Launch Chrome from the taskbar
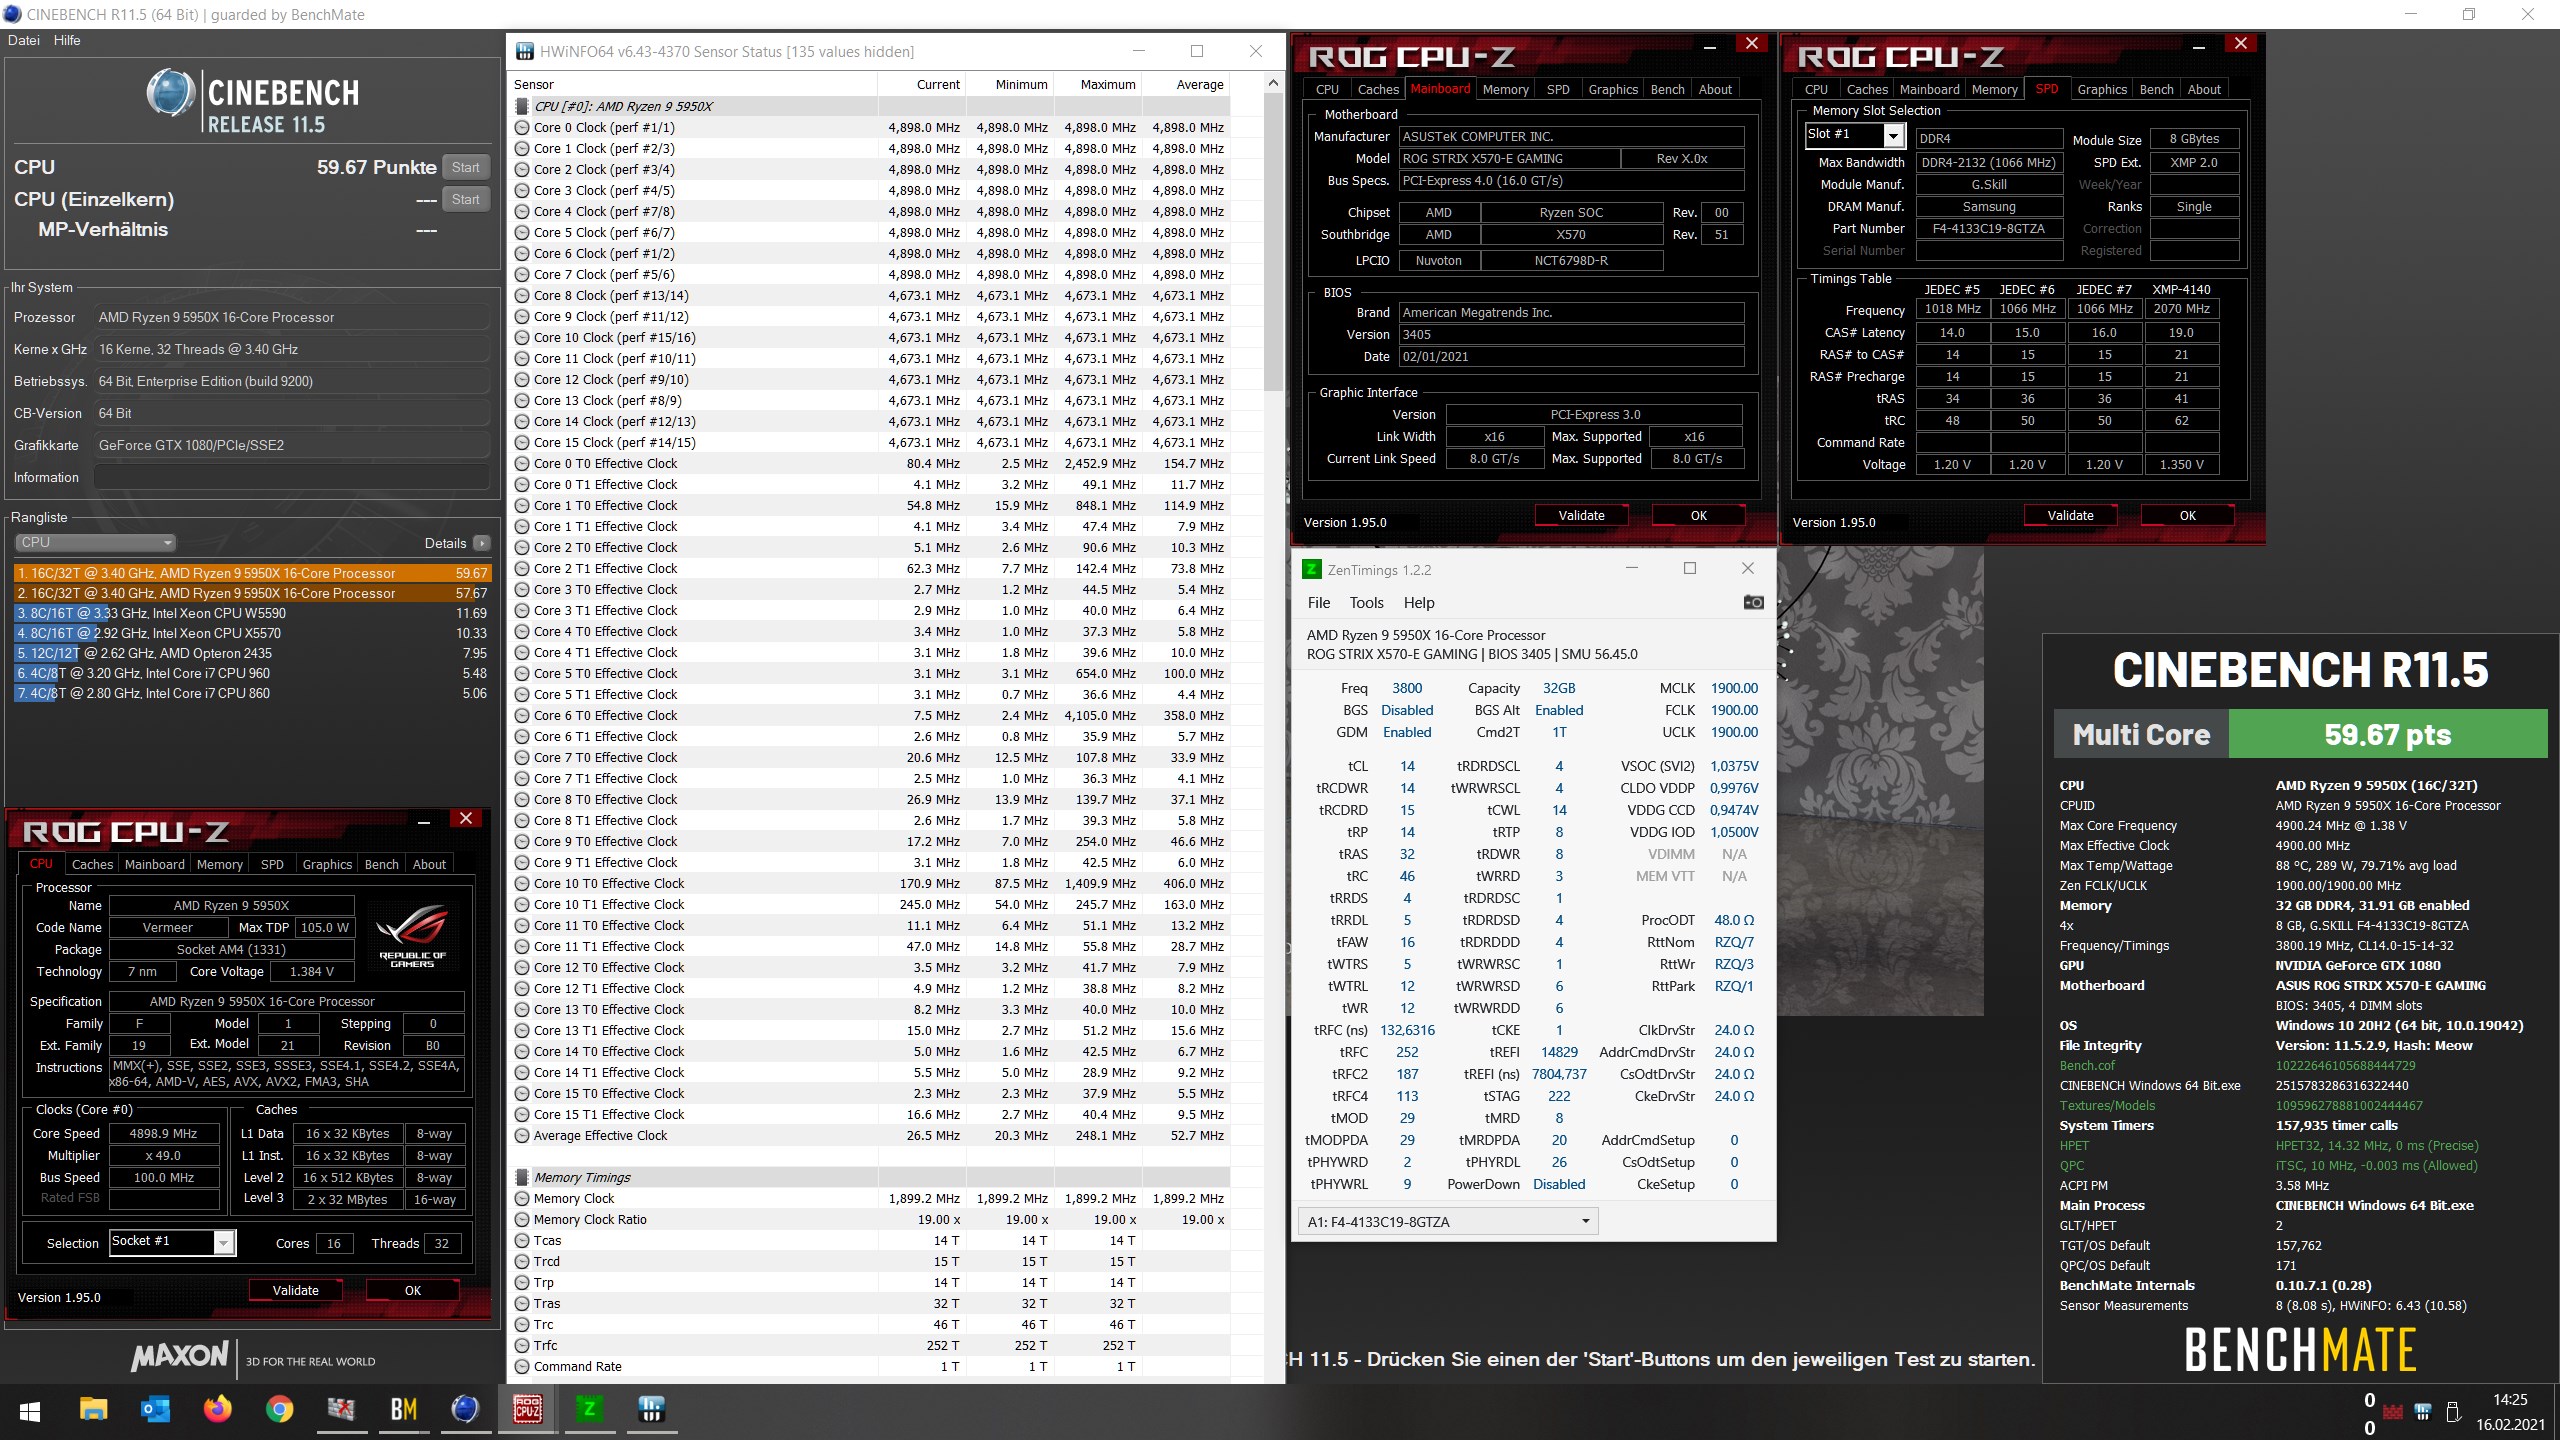Viewport: 2560px width, 1440px height. (x=280, y=1410)
